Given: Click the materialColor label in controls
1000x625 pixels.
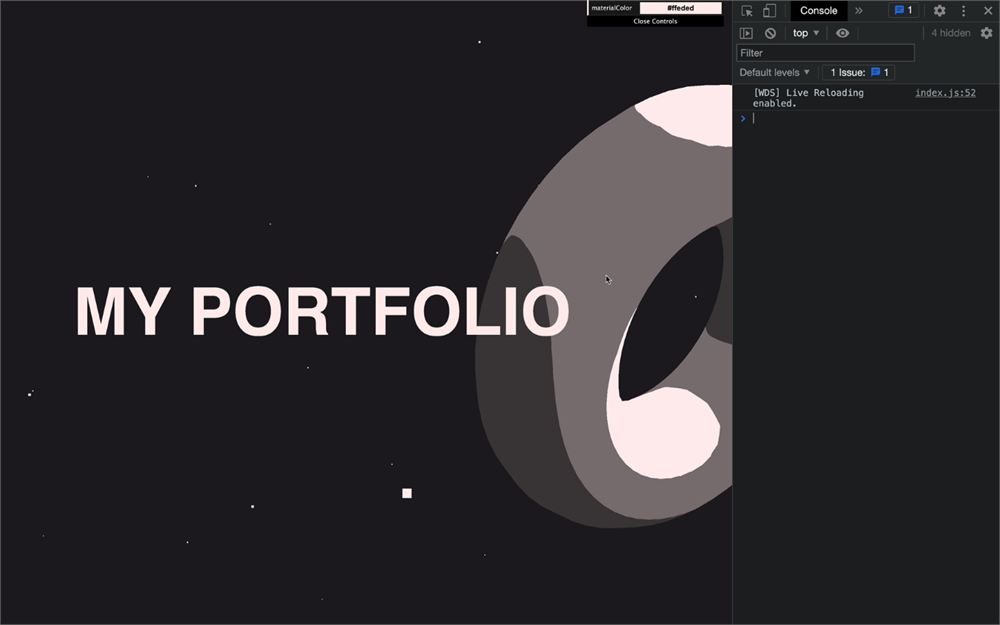Looking at the screenshot, I should (x=612, y=8).
